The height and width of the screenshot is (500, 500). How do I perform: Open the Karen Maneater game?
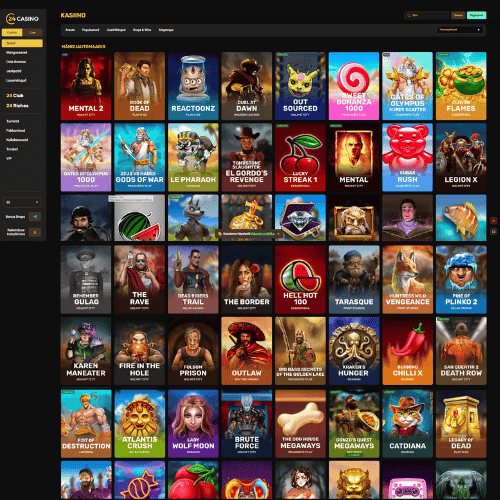pyautogui.click(x=86, y=351)
